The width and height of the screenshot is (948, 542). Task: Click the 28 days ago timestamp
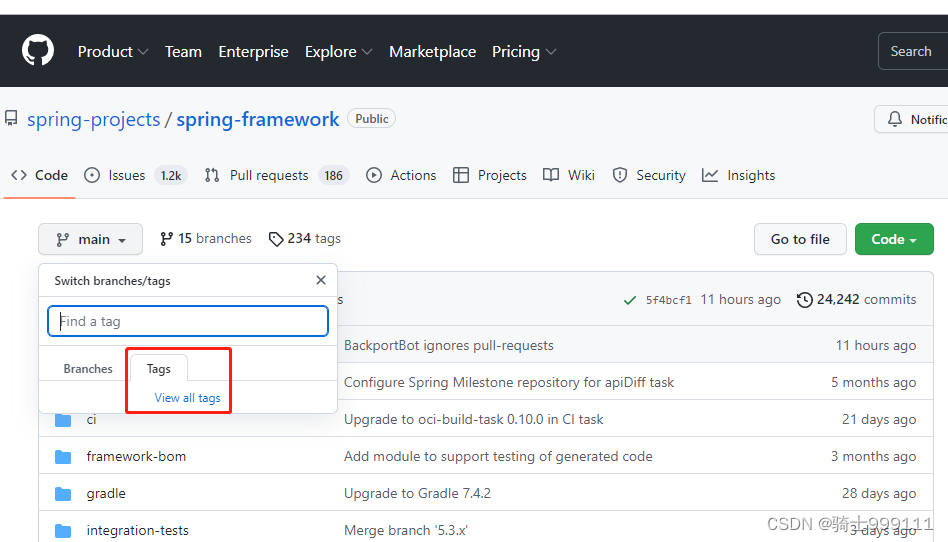[879, 494]
